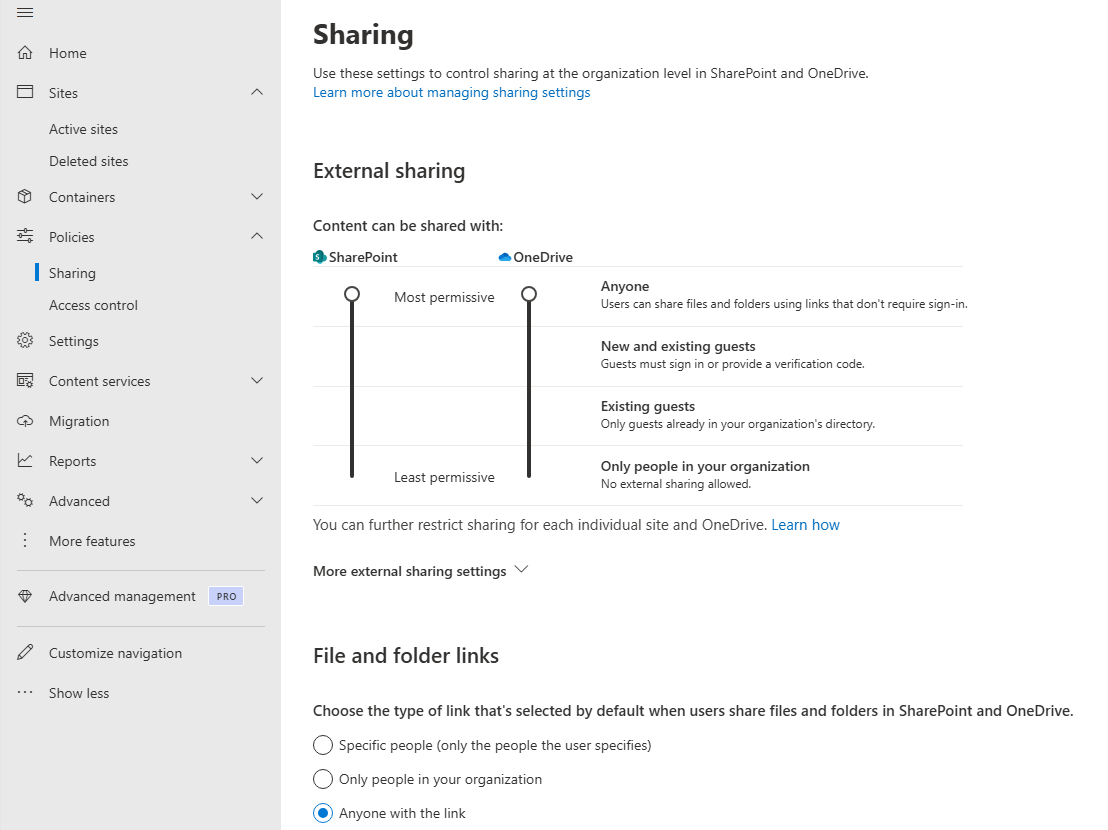Open the hamburger navigation menu

click(25, 13)
